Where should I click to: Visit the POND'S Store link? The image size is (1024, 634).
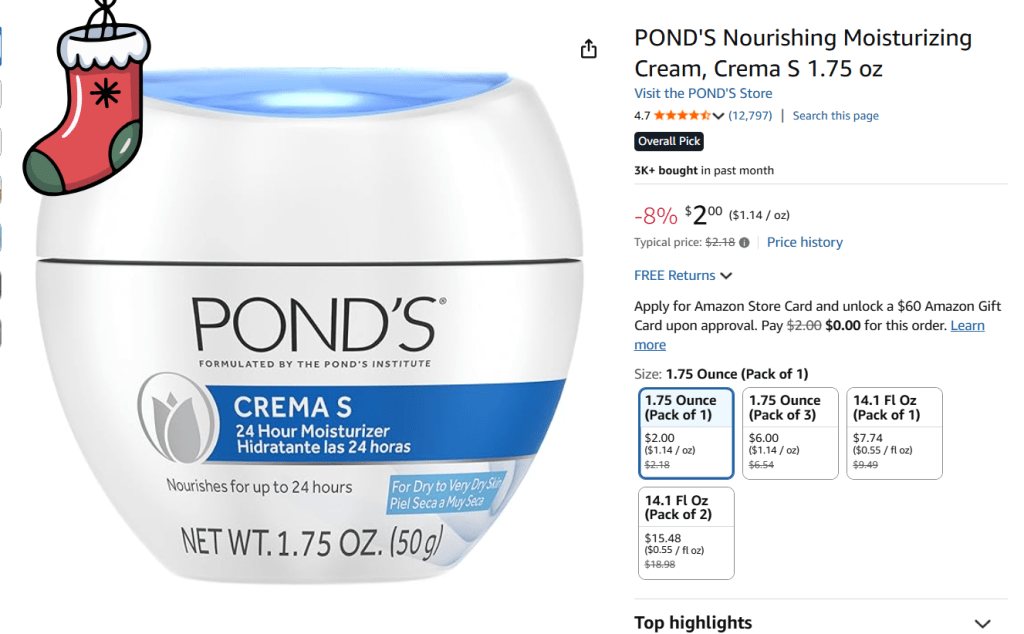703,93
